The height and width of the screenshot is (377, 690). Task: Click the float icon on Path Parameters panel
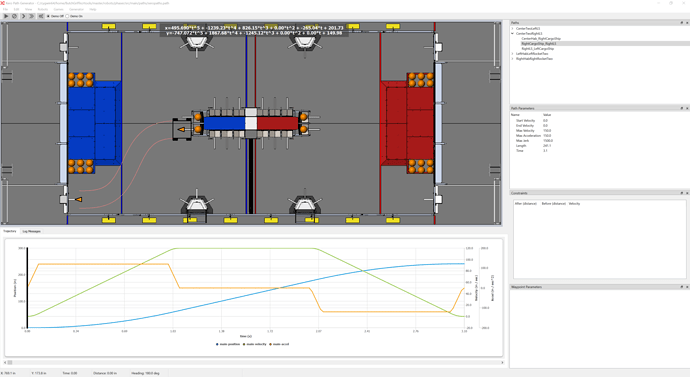[682, 108]
